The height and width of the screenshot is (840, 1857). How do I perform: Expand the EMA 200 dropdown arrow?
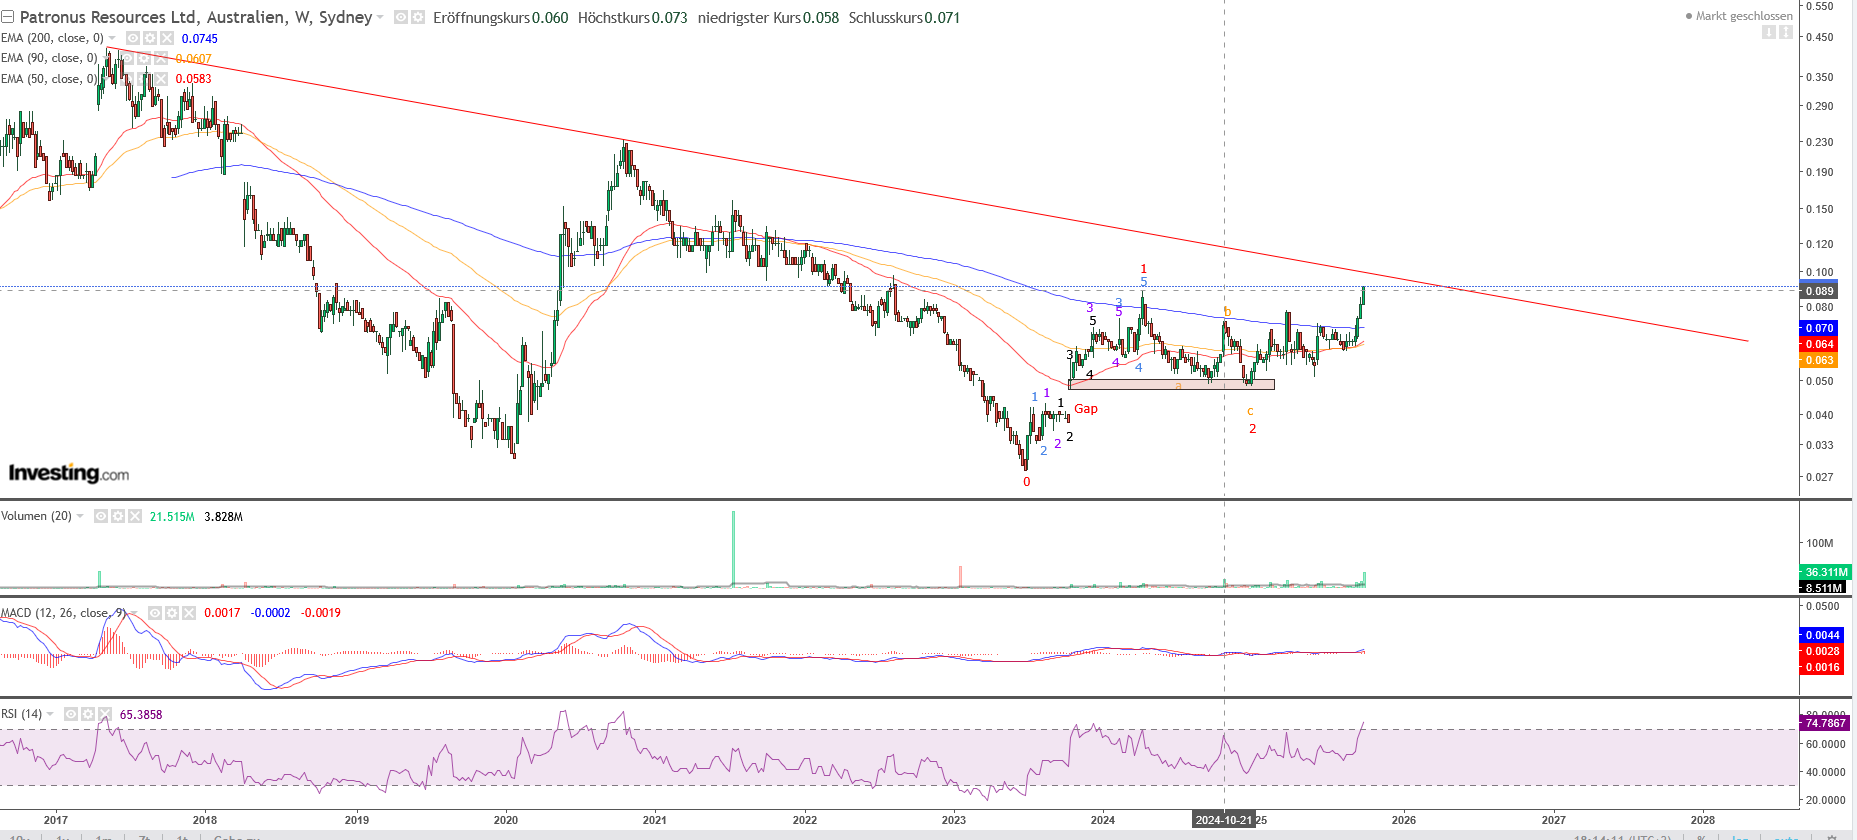pyautogui.click(x=112, y=38)
